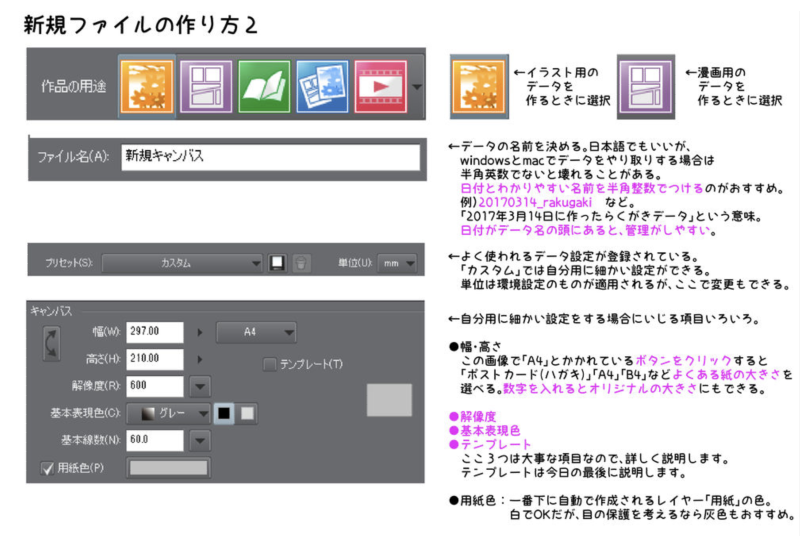Screen dimensions: 800x536
Task: Click the ファイル名 field containing 新規キャンバス
Action: (270, 157)
